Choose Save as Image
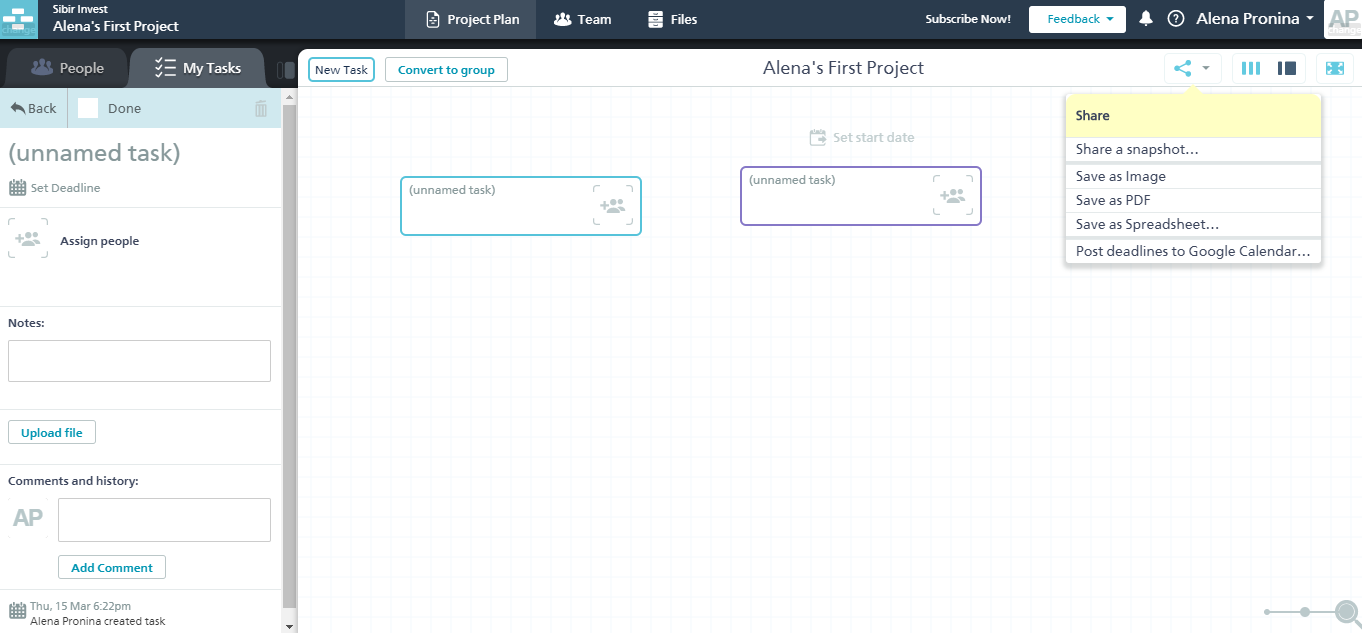Screen dimensions: 1362x633 1193,176
